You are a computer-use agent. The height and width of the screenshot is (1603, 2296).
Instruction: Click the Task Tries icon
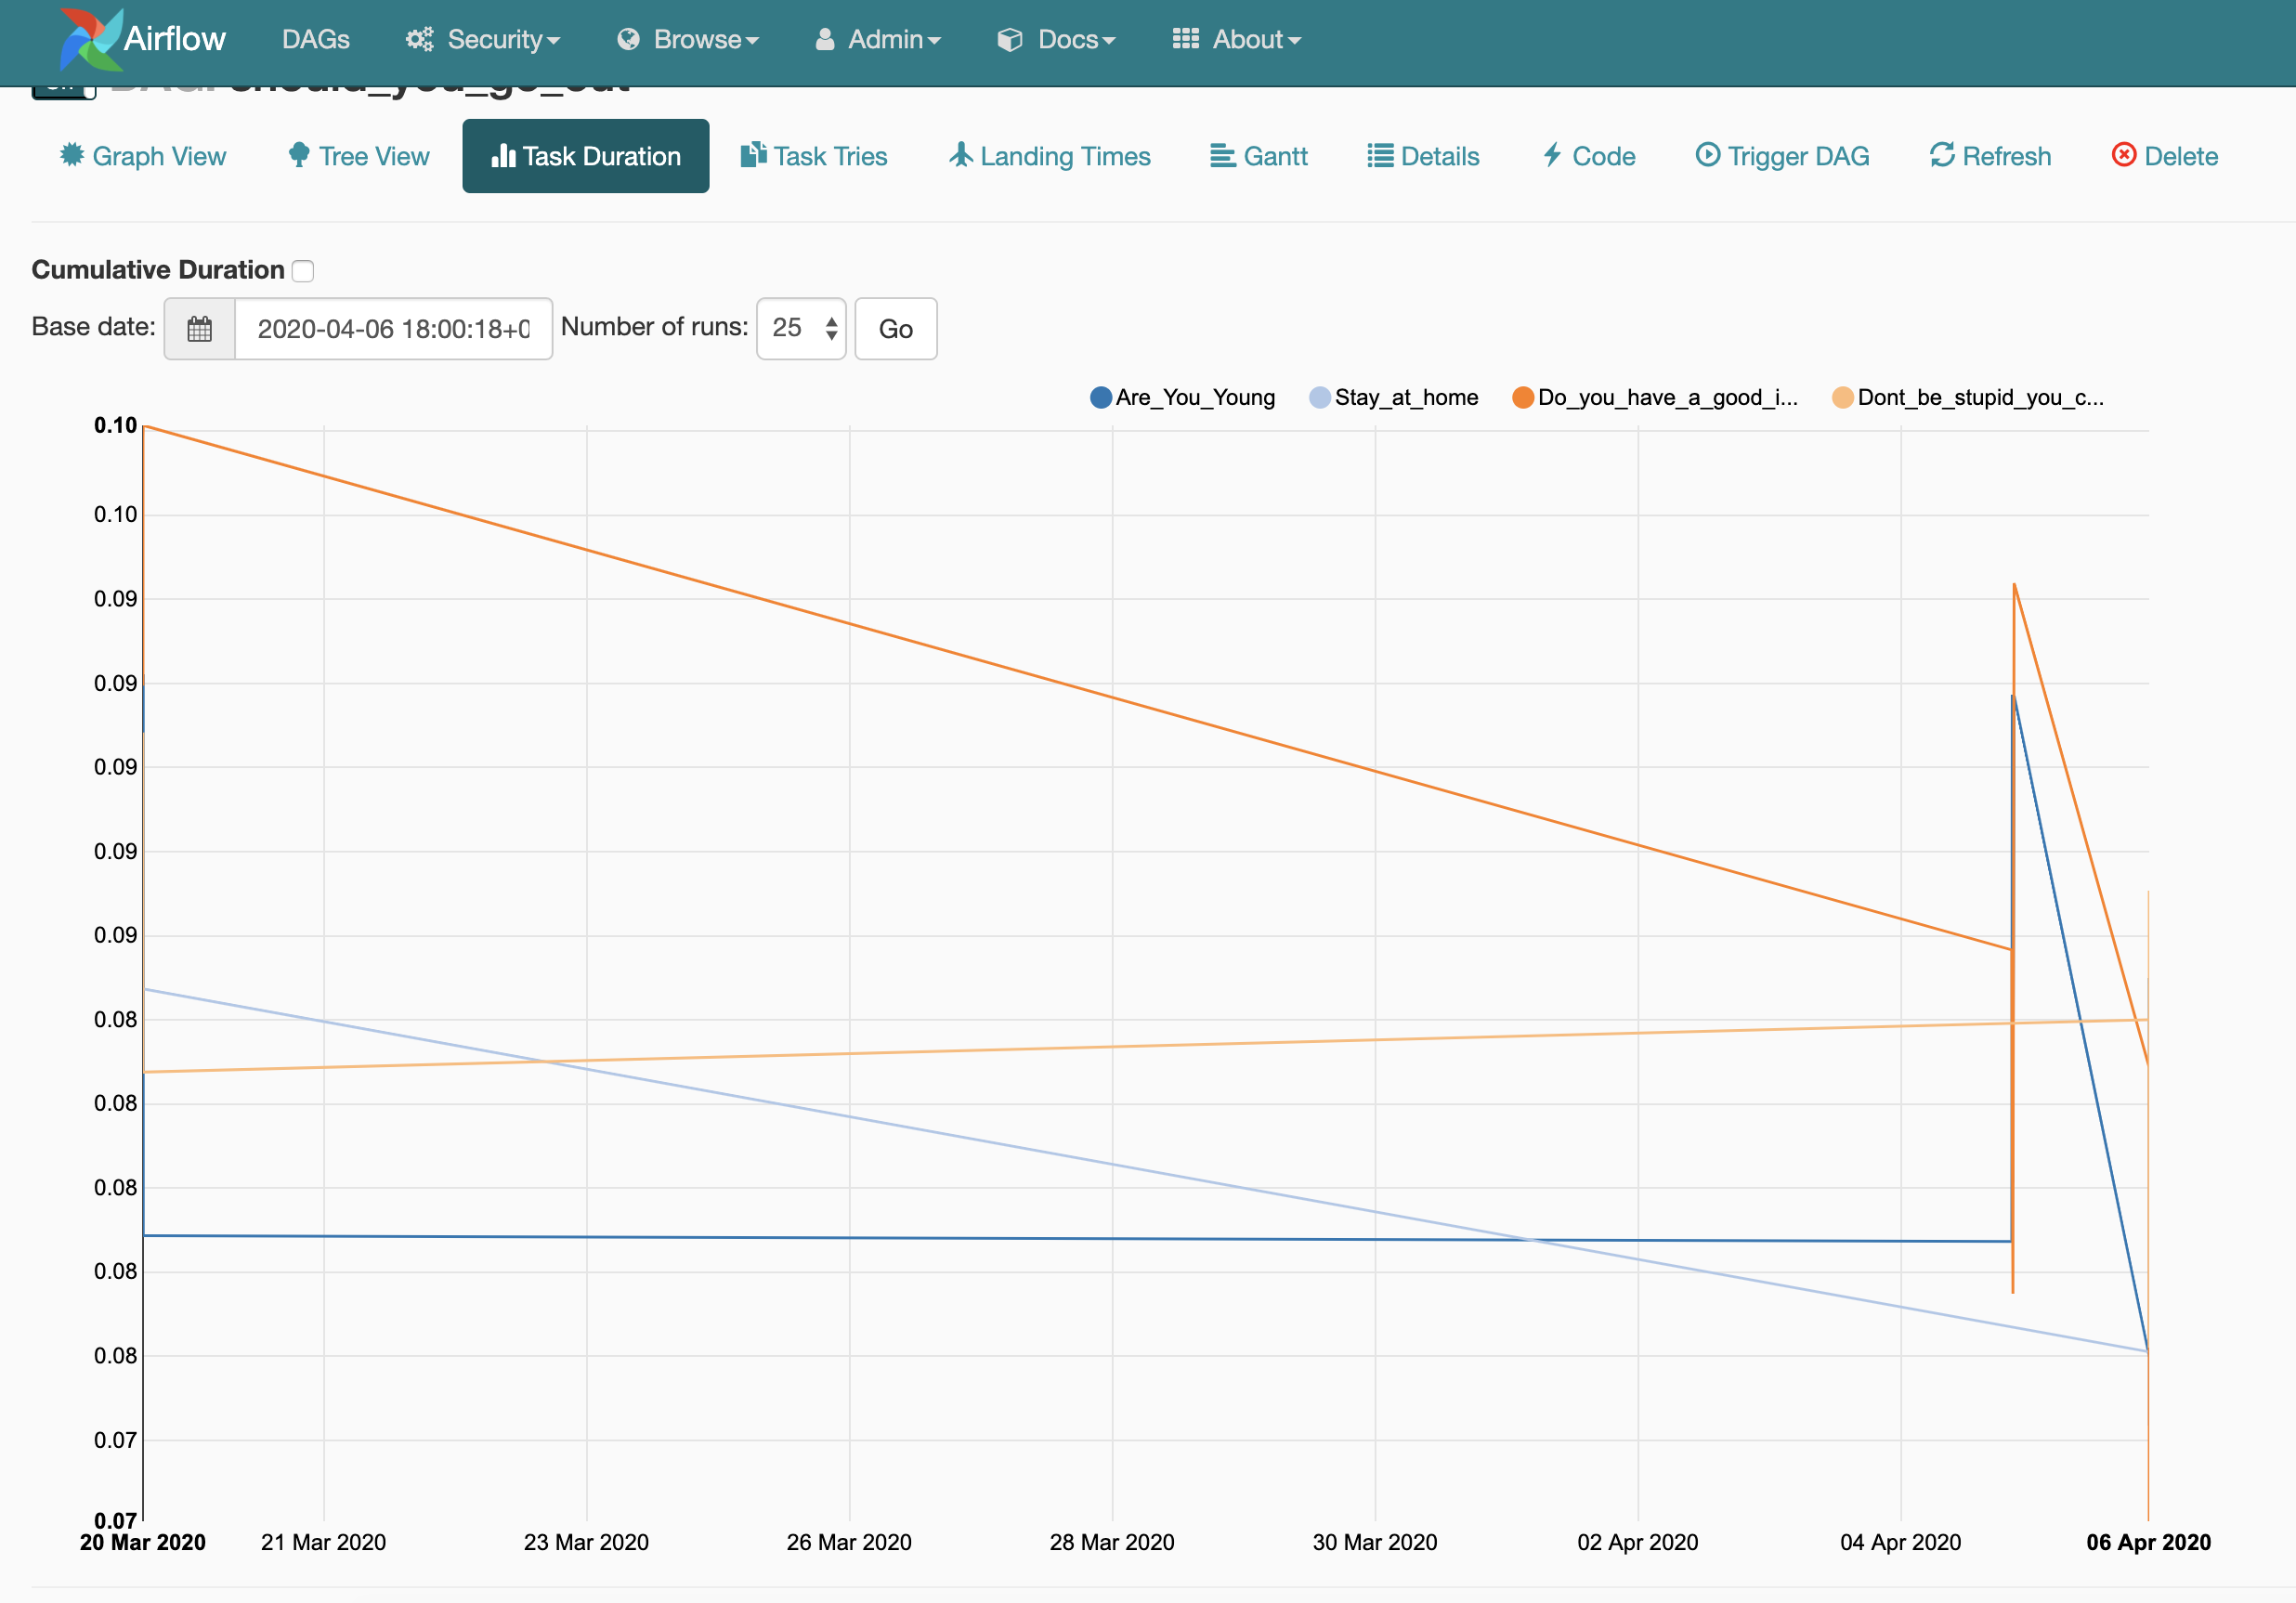point(753,155)
